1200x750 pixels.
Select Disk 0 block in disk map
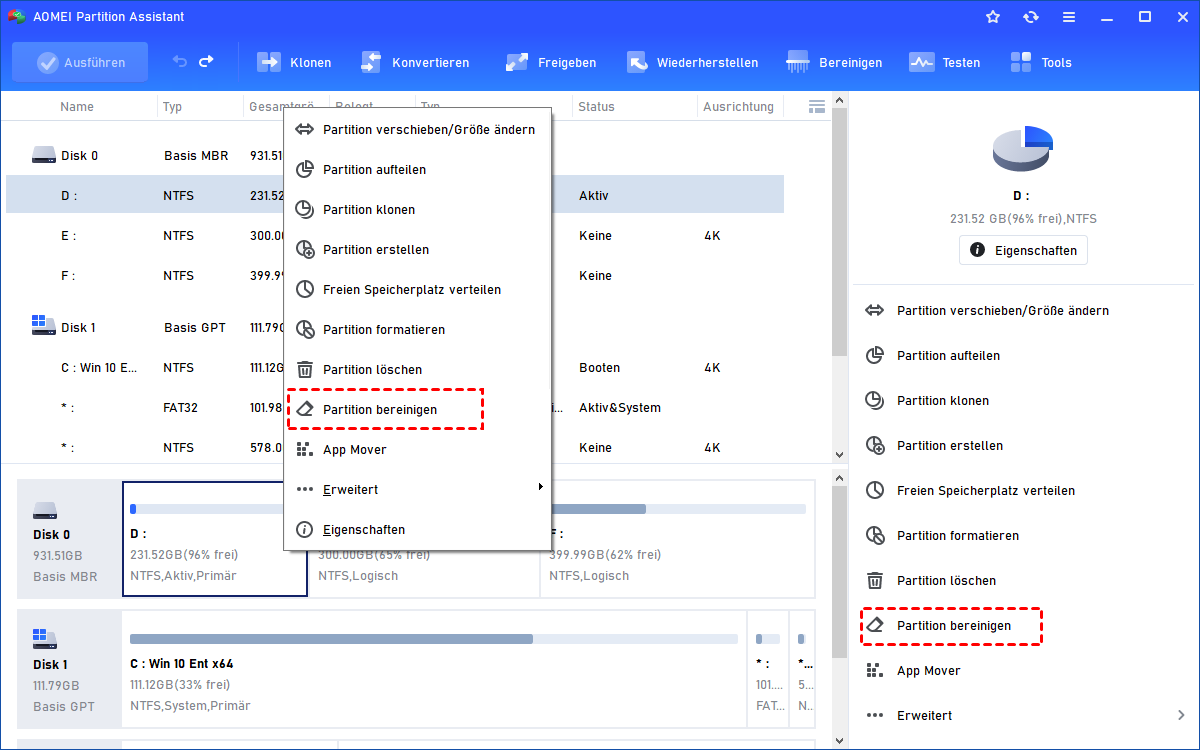coord(68,539)
